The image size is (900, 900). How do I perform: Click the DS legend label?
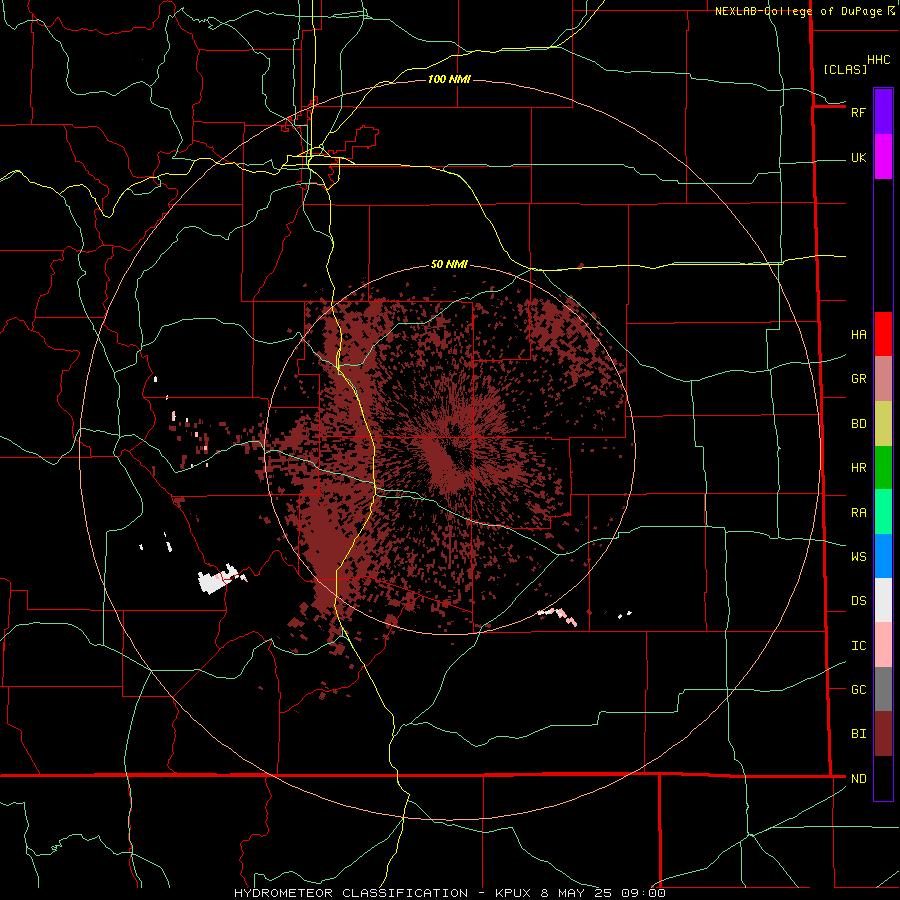pos(858,601)
